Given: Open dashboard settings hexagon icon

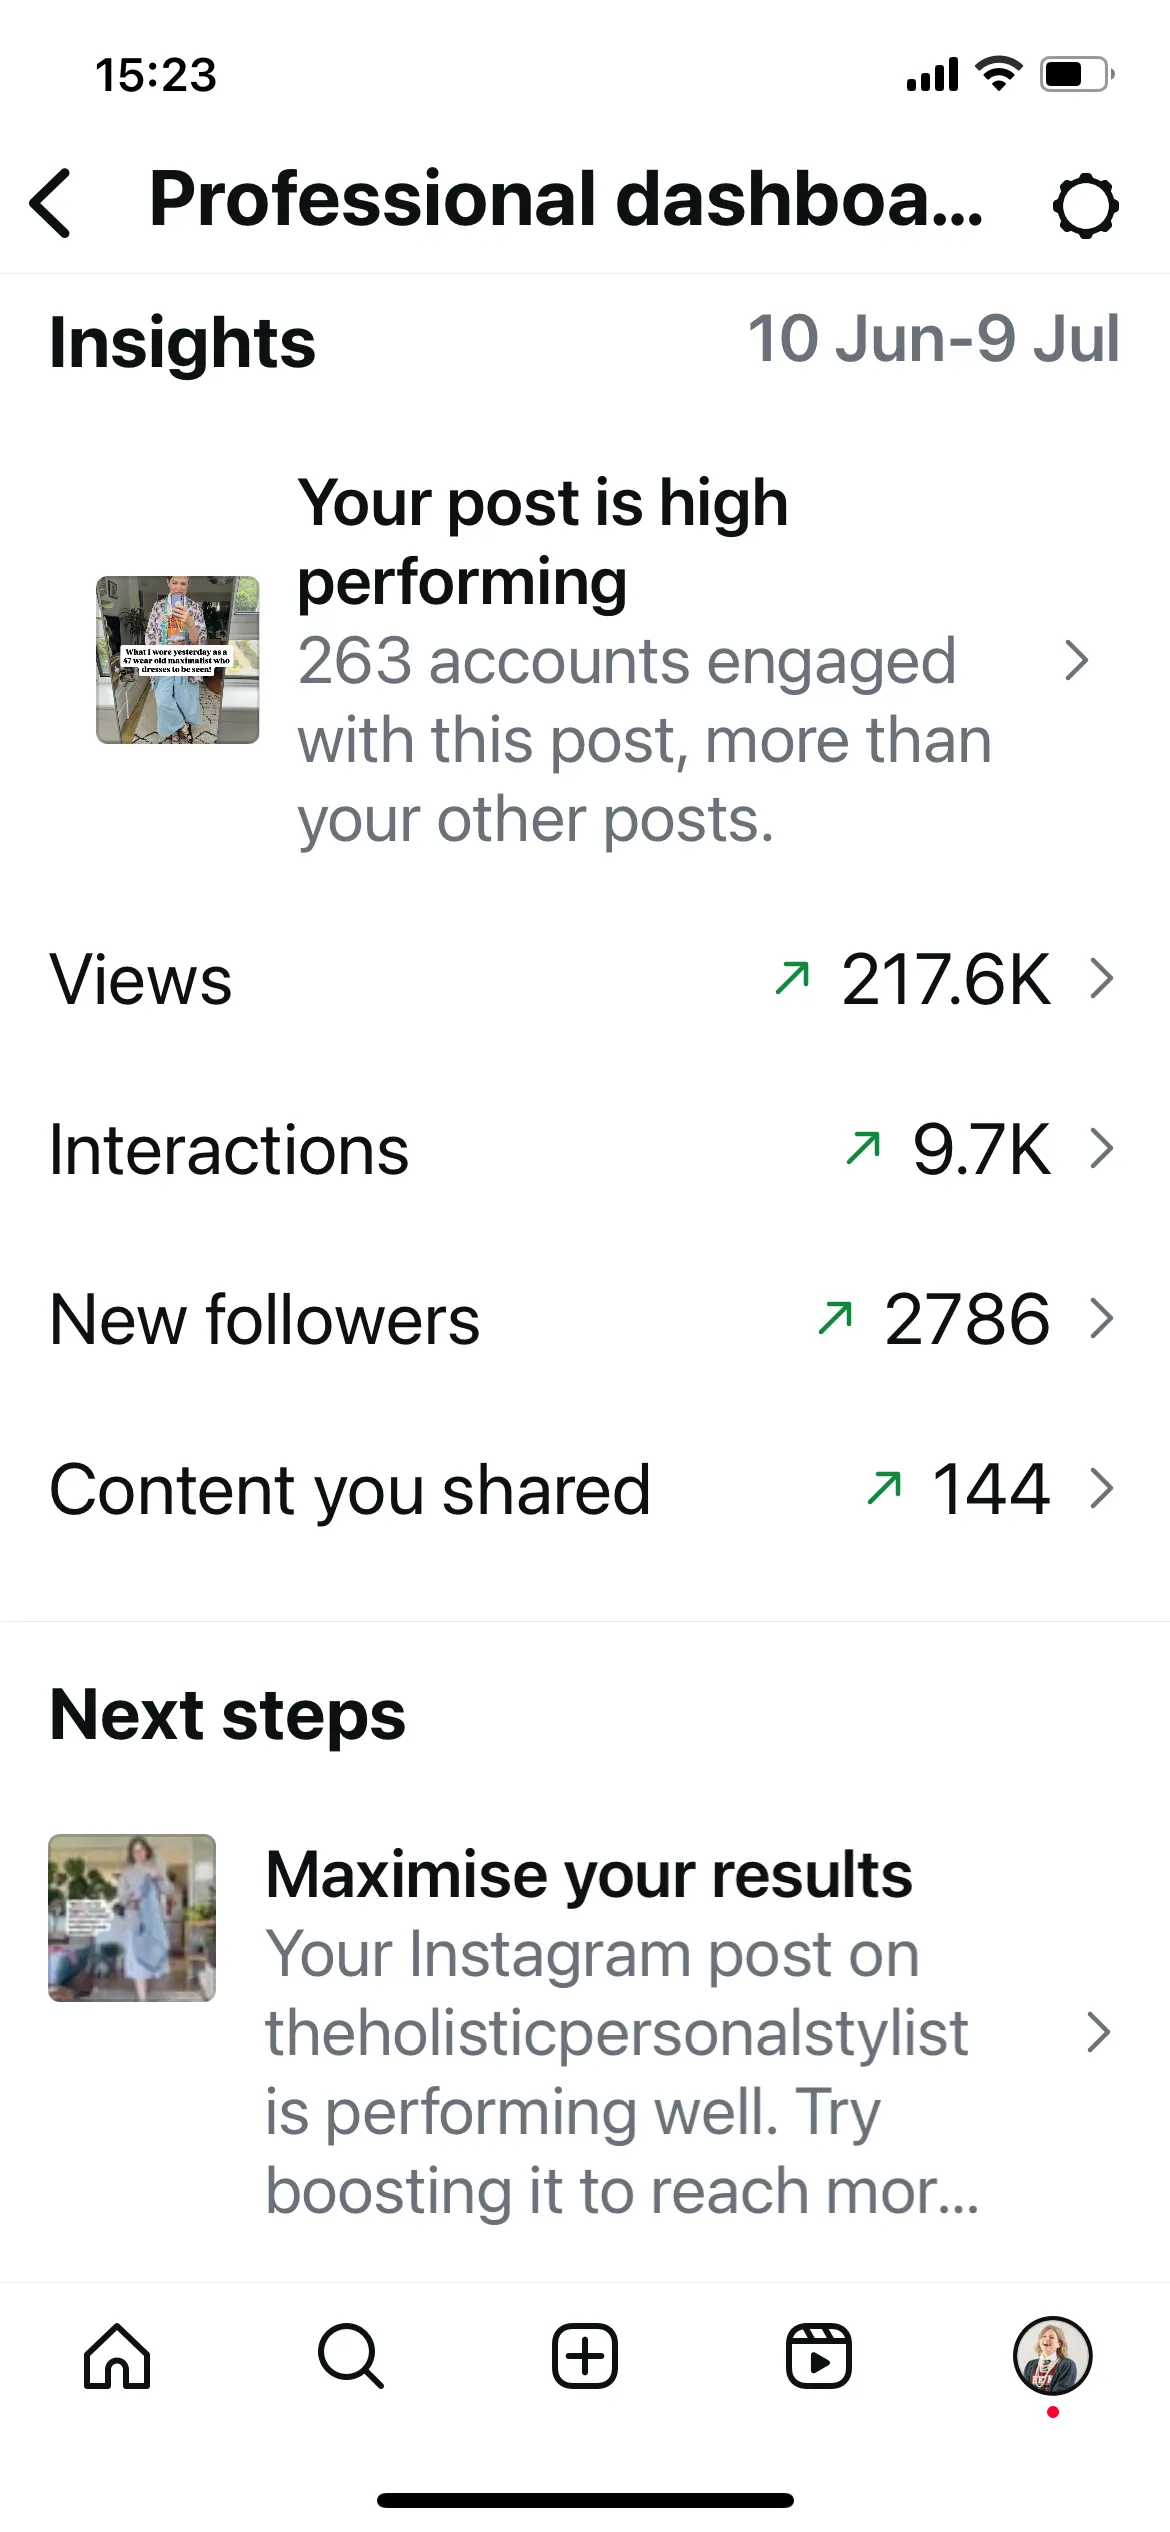Looking at the screenshot, I should click(x=1085, y=205).
